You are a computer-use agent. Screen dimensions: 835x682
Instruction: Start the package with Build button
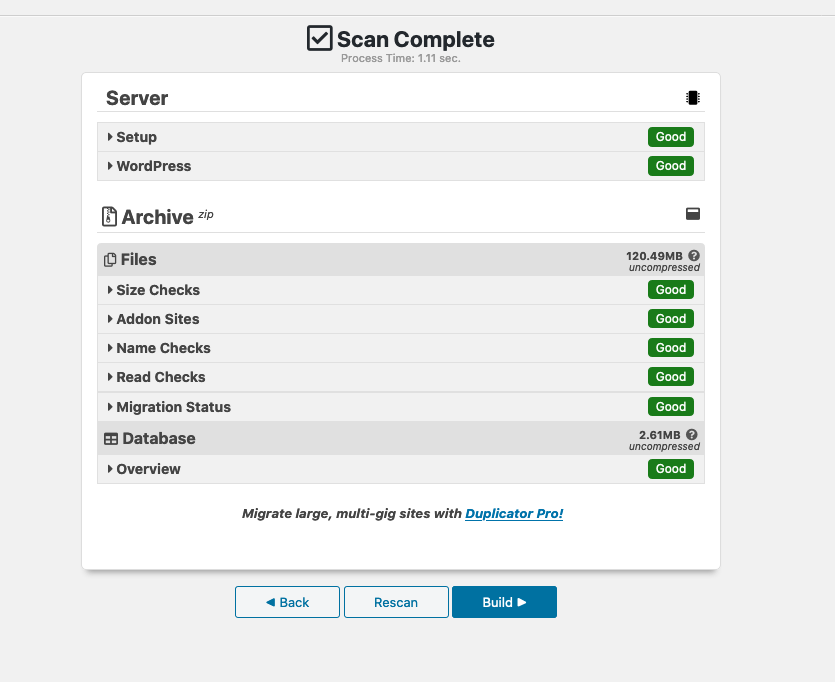tap(504, 602)
